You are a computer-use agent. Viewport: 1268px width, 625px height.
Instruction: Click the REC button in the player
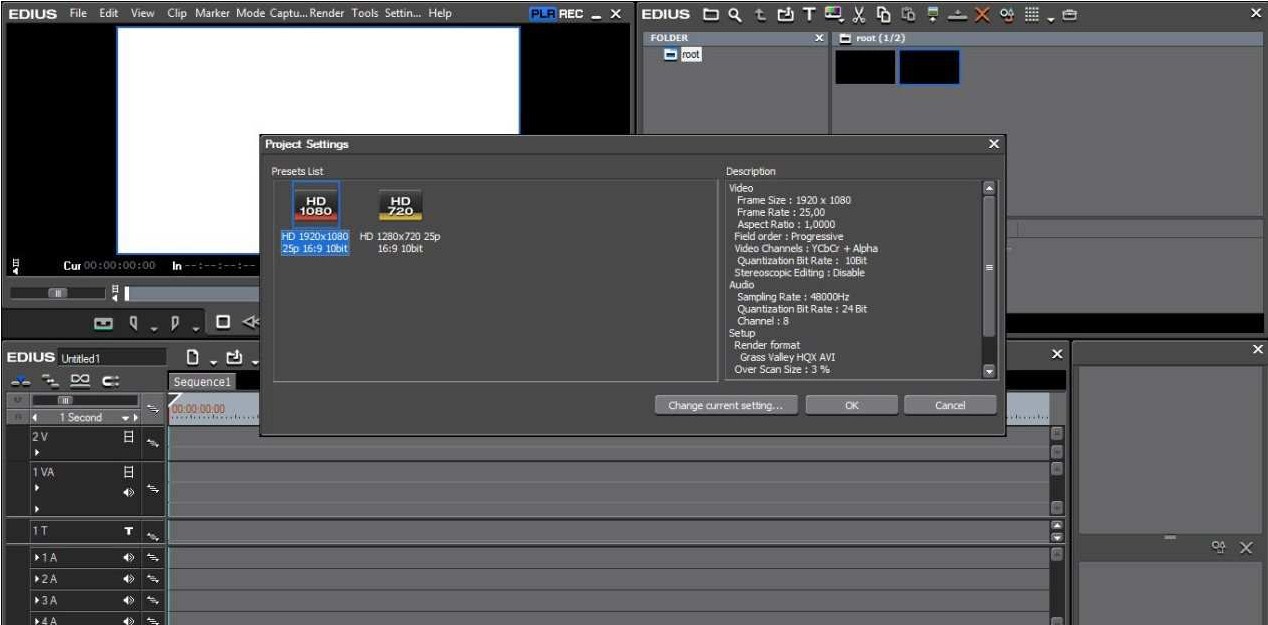[572, 14]
